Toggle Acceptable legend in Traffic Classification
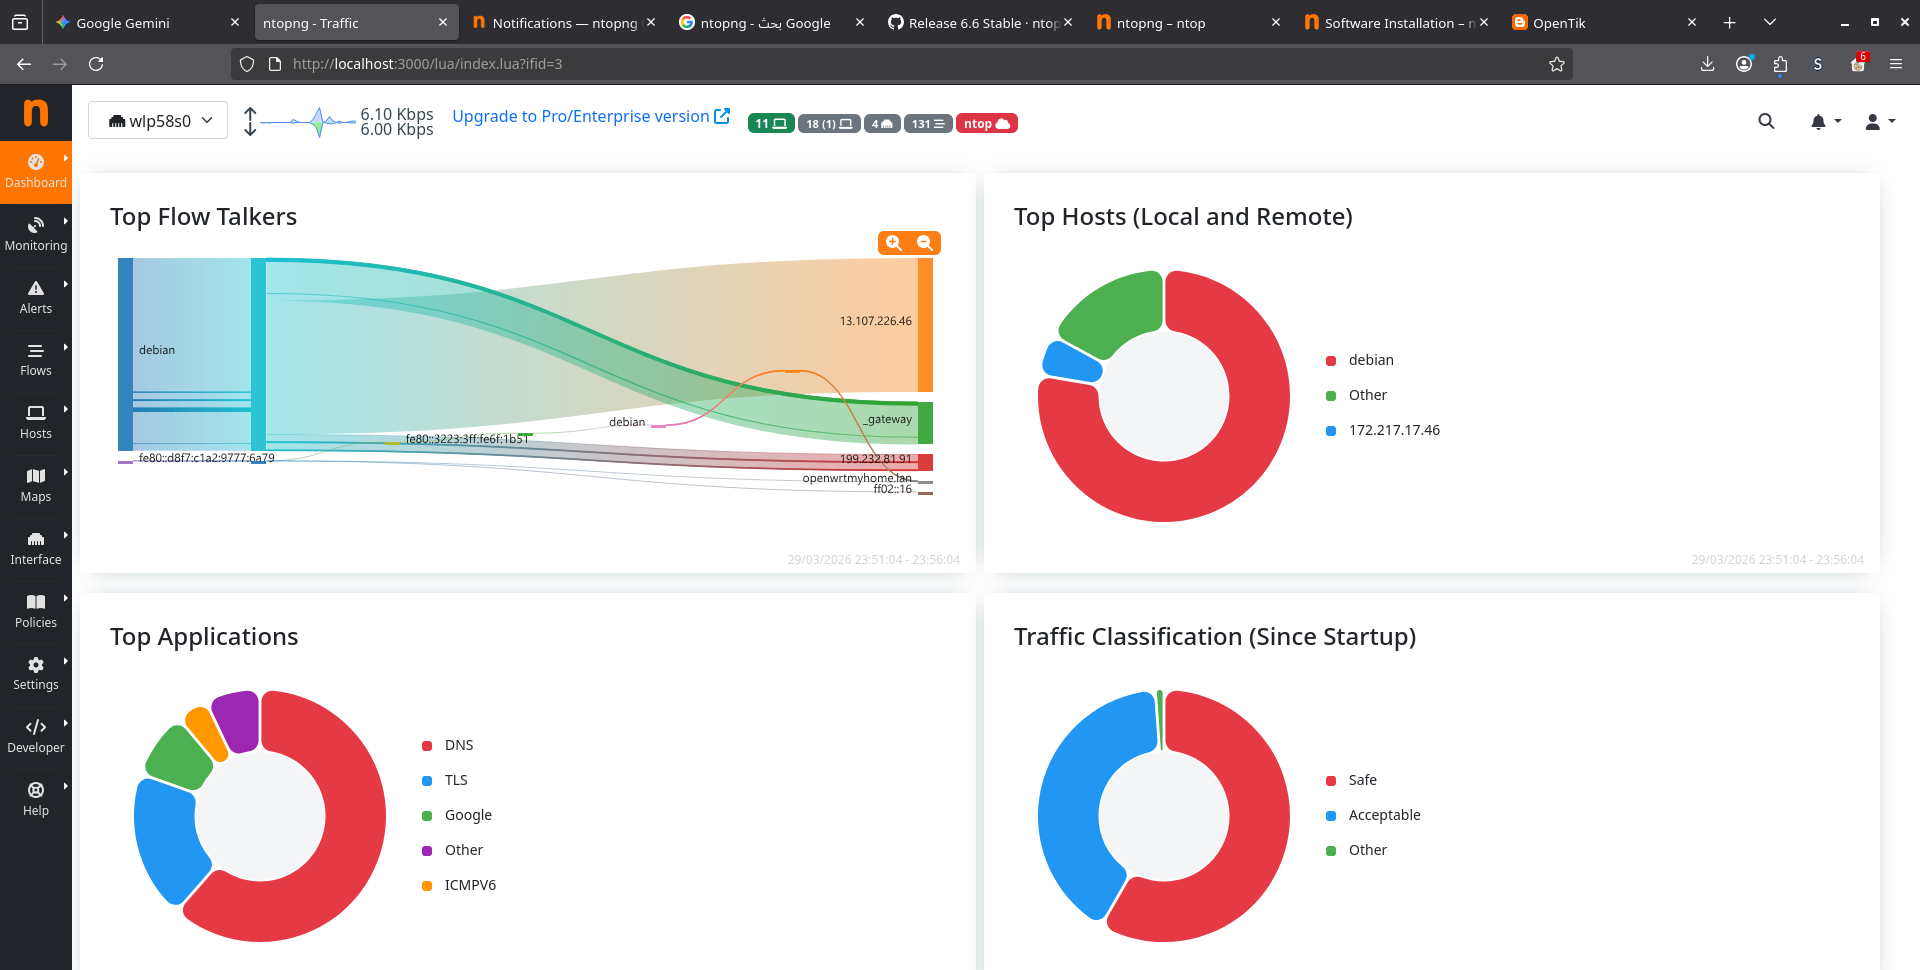The width and height of the screenshot is (1920, 970). (x=1383, y=815)
